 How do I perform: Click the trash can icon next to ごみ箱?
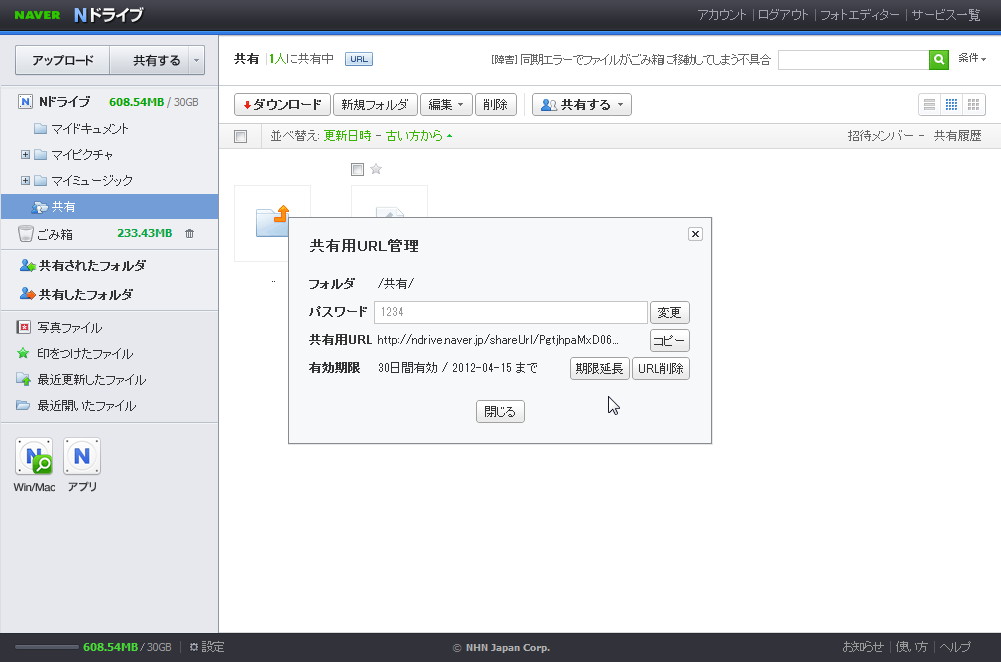click(x=188, y=232)
